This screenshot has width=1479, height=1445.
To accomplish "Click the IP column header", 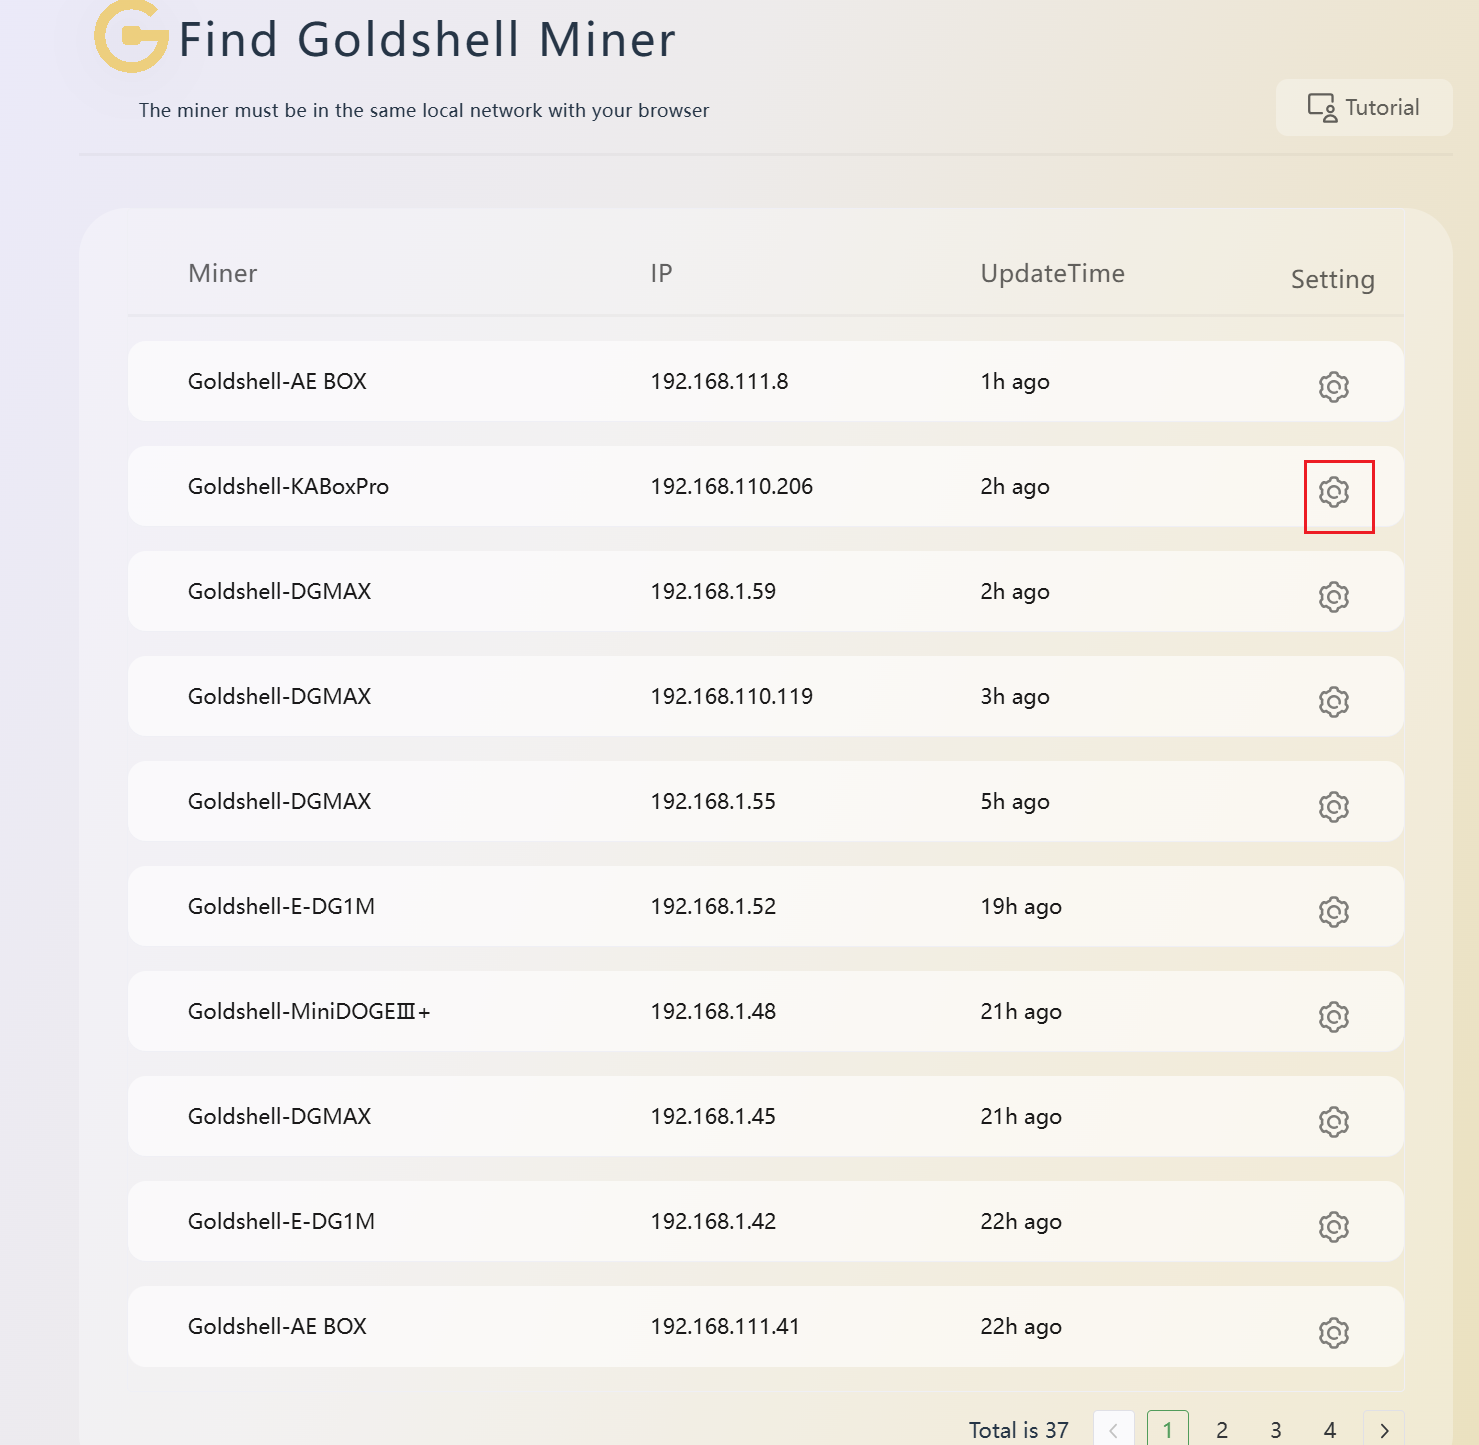I will [661, 273].
